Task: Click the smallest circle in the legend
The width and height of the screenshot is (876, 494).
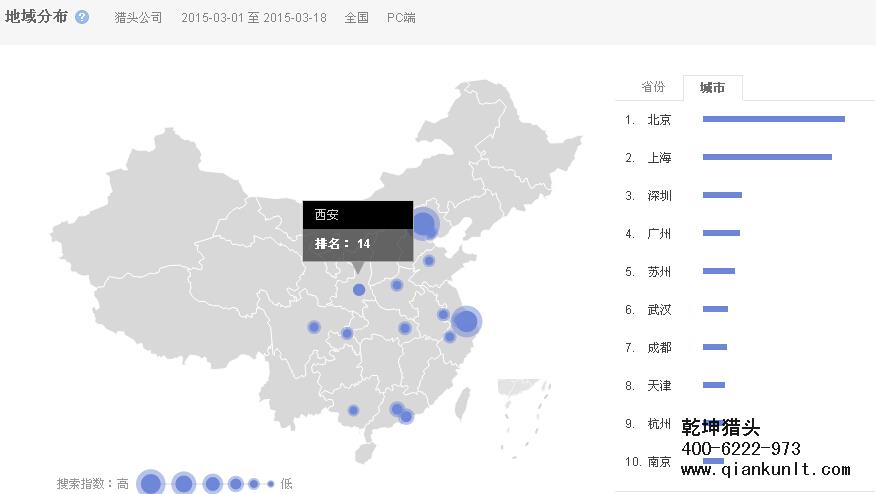Action: point(270,484)
